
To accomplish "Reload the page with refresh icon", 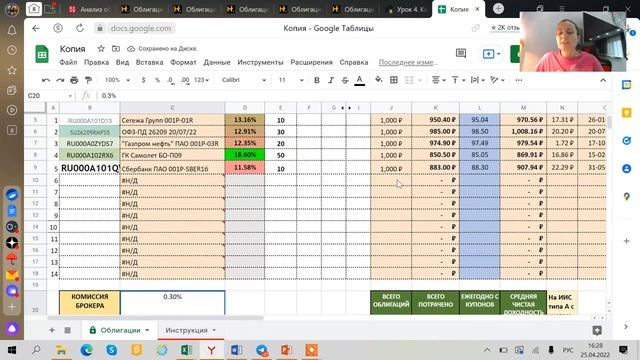I will pyautogui.click(x=80, y=28).
